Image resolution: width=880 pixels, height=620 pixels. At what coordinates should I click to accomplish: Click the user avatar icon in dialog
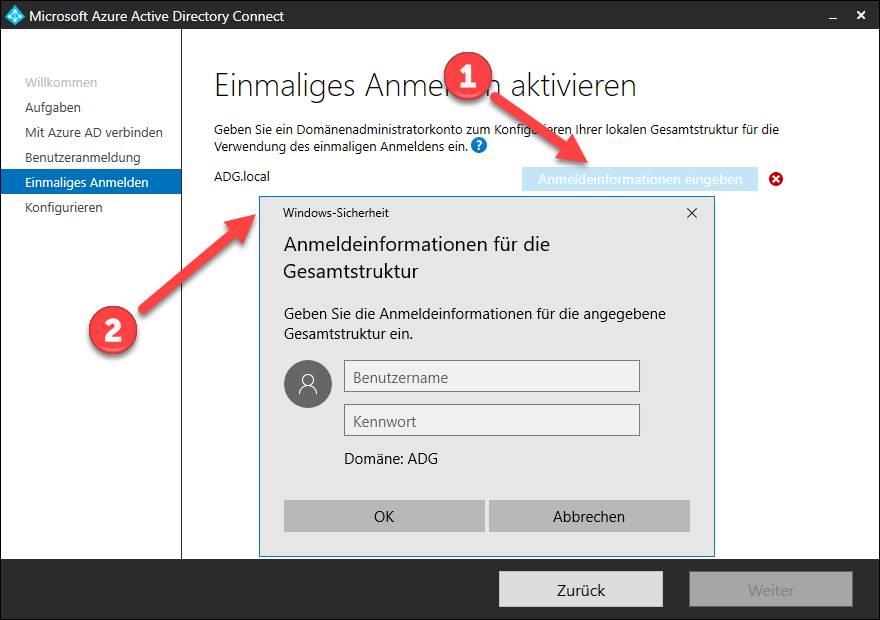point(308,384)
